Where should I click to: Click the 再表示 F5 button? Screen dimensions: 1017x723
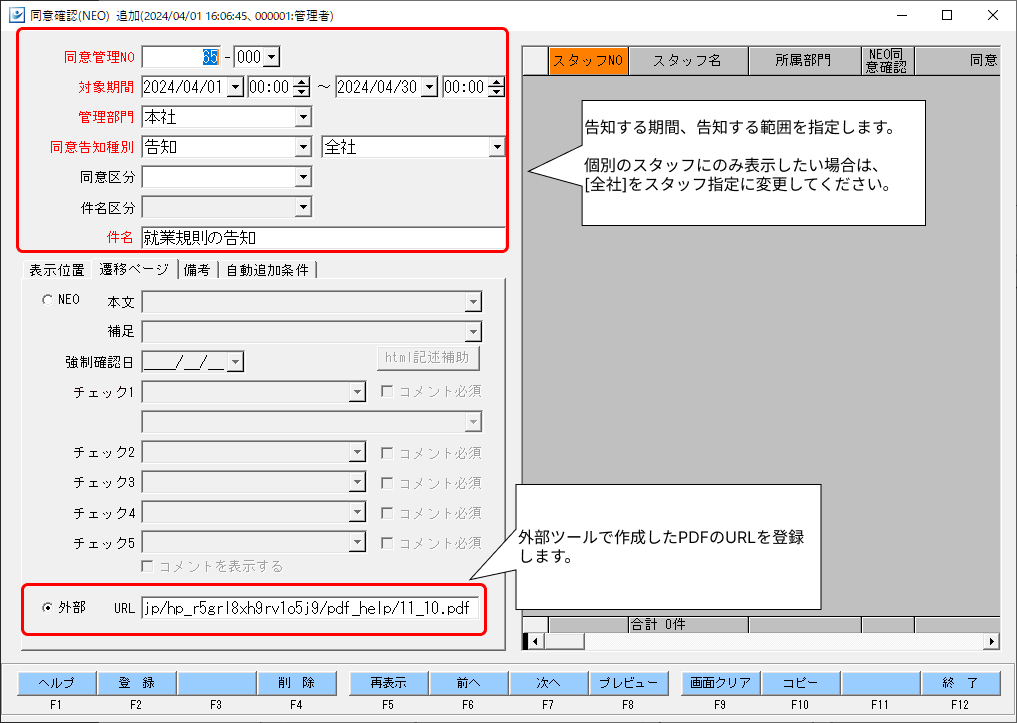389,683
